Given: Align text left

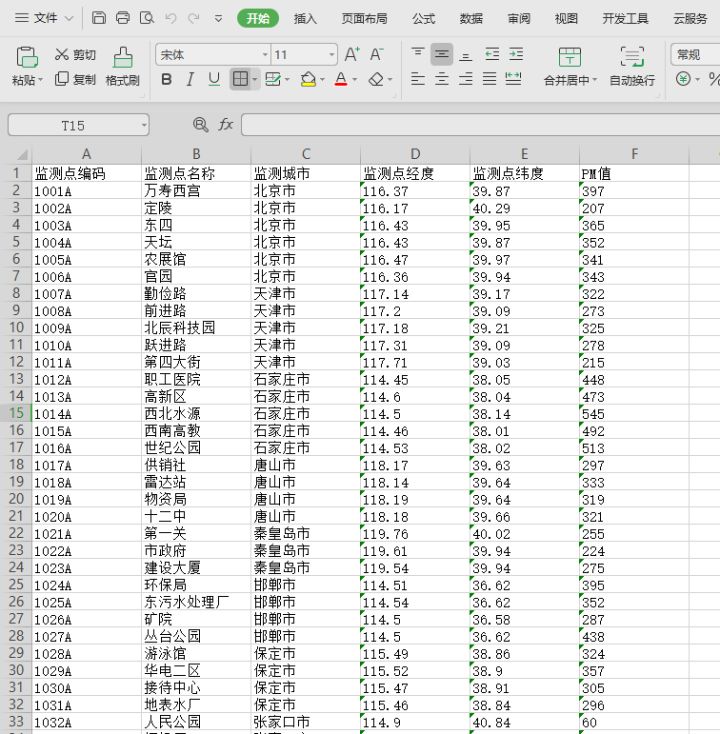Looking at the screenshot, I should (x=418, y=79).
